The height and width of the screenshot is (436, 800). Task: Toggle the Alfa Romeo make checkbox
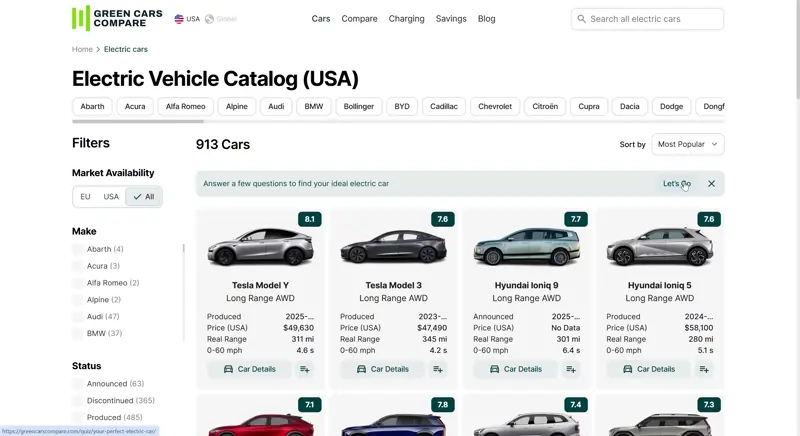click(x=78, y=283)
